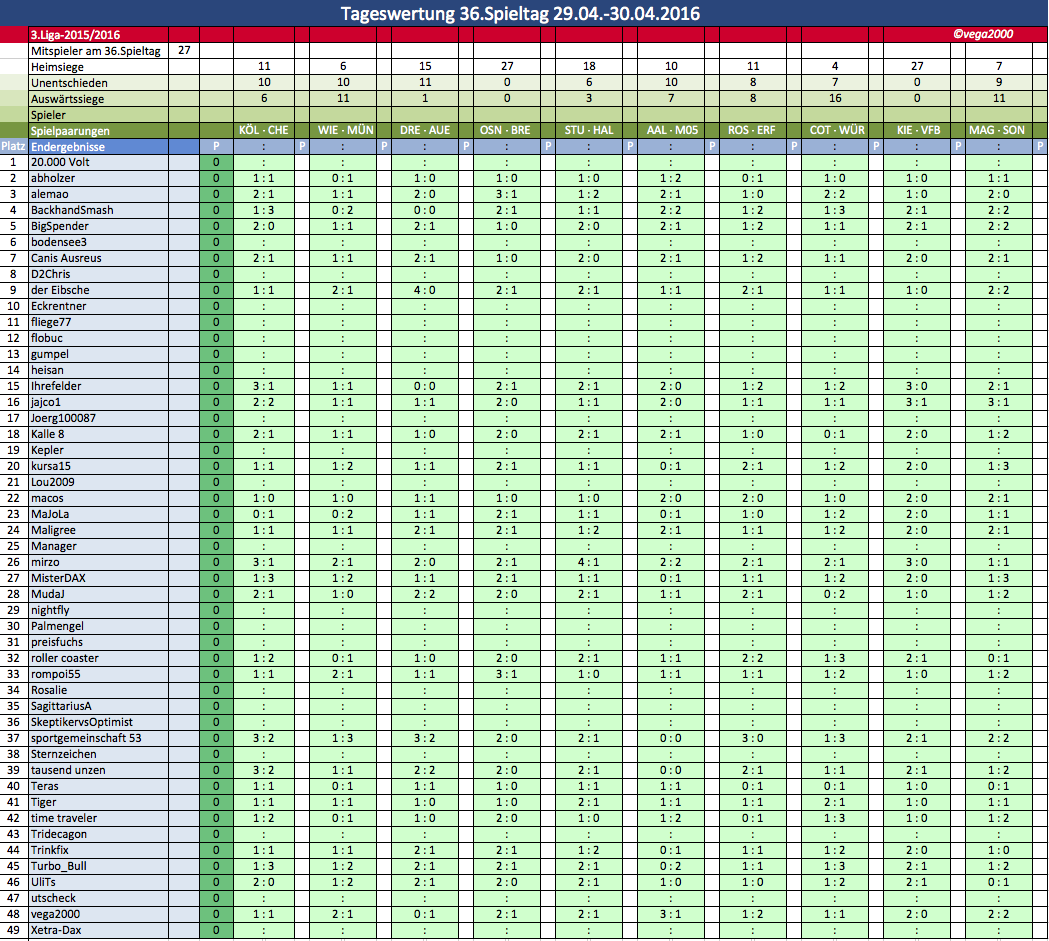This screenshot has height=941, width=1049.
Task: Click player name MisterDAX
Action: 58,579
